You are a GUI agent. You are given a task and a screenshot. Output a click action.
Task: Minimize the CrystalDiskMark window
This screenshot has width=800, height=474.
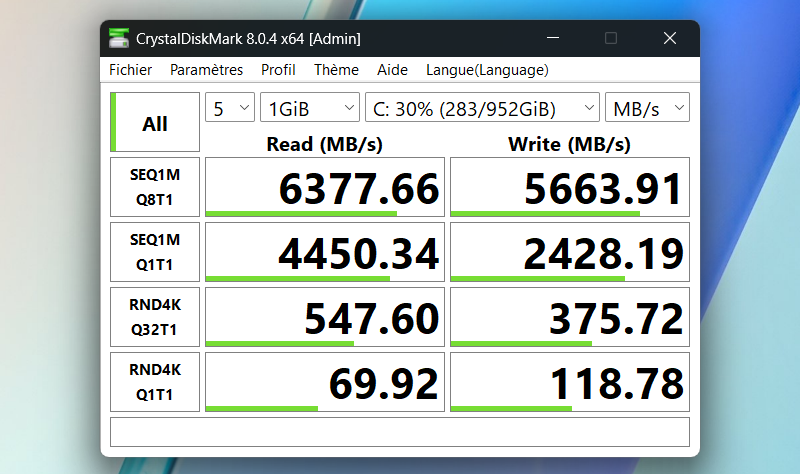click(551, 38)
